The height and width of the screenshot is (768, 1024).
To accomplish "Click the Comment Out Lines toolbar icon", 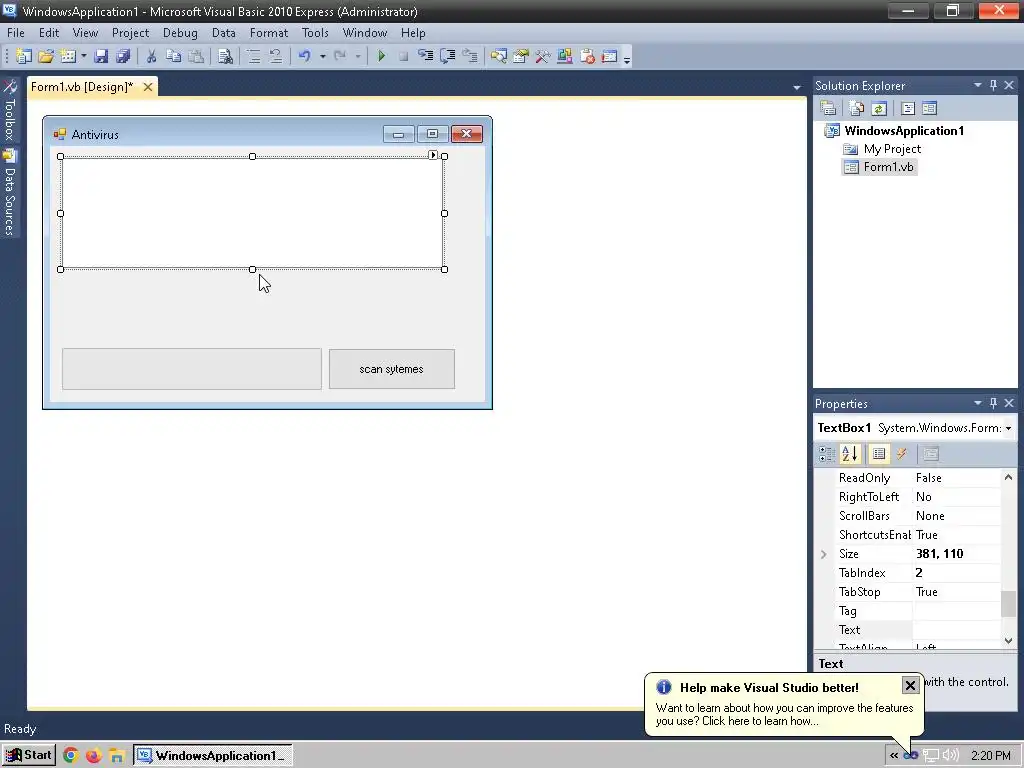I will tap(253, 56).
